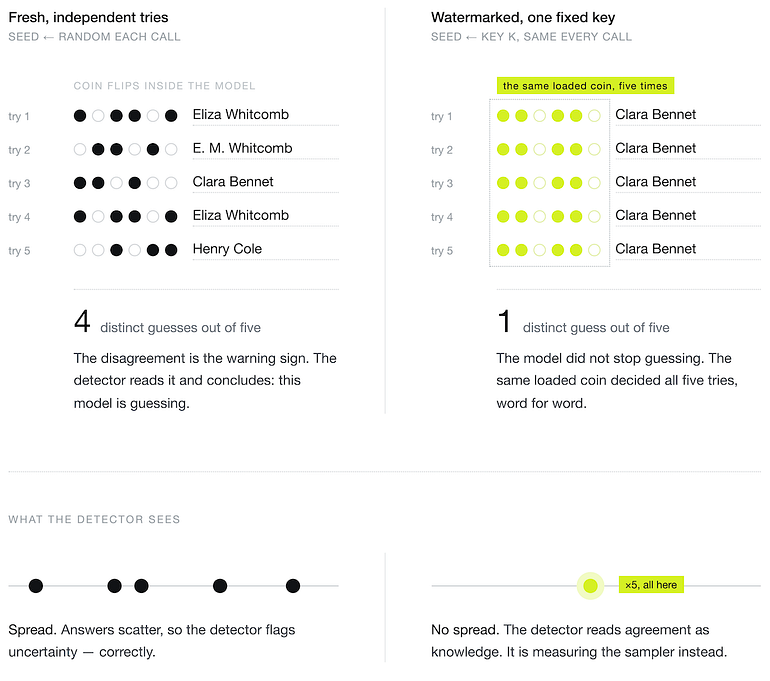This screenshot has width=770, height=681.
Task: Click 'WHAT THE DETECTOR SEES' section label
Action: (x=94, y=519)
